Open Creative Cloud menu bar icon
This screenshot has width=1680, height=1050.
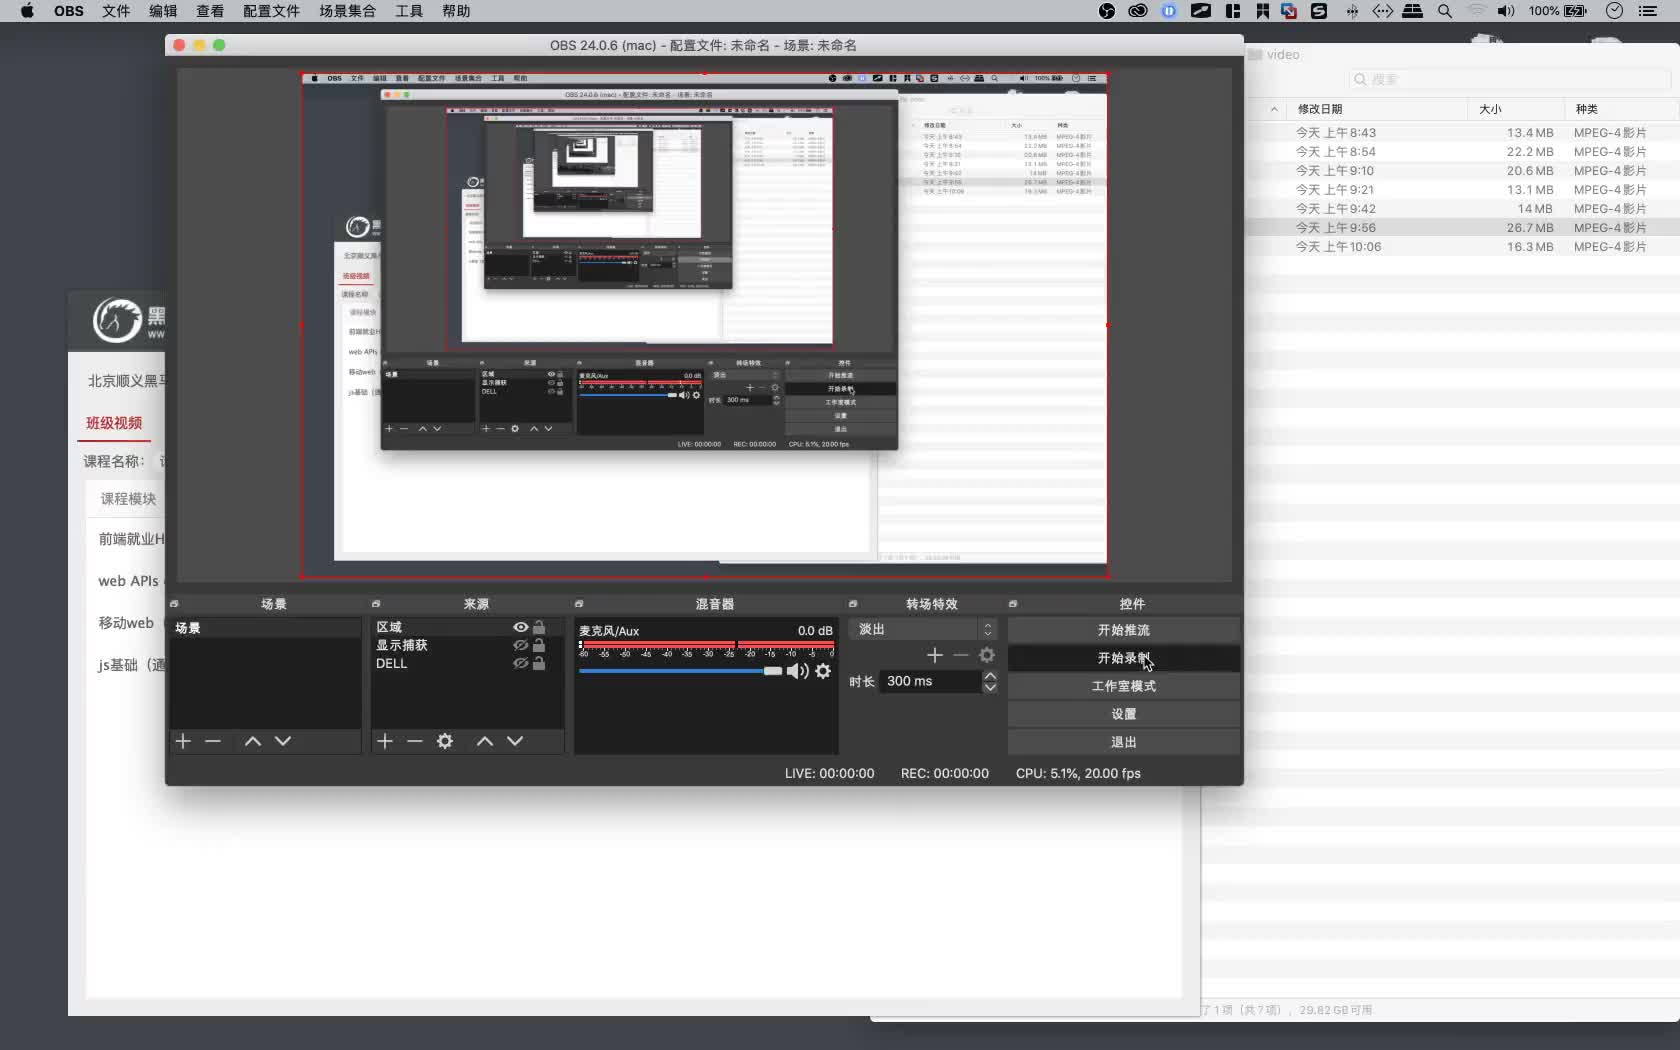pos(1138,11)
